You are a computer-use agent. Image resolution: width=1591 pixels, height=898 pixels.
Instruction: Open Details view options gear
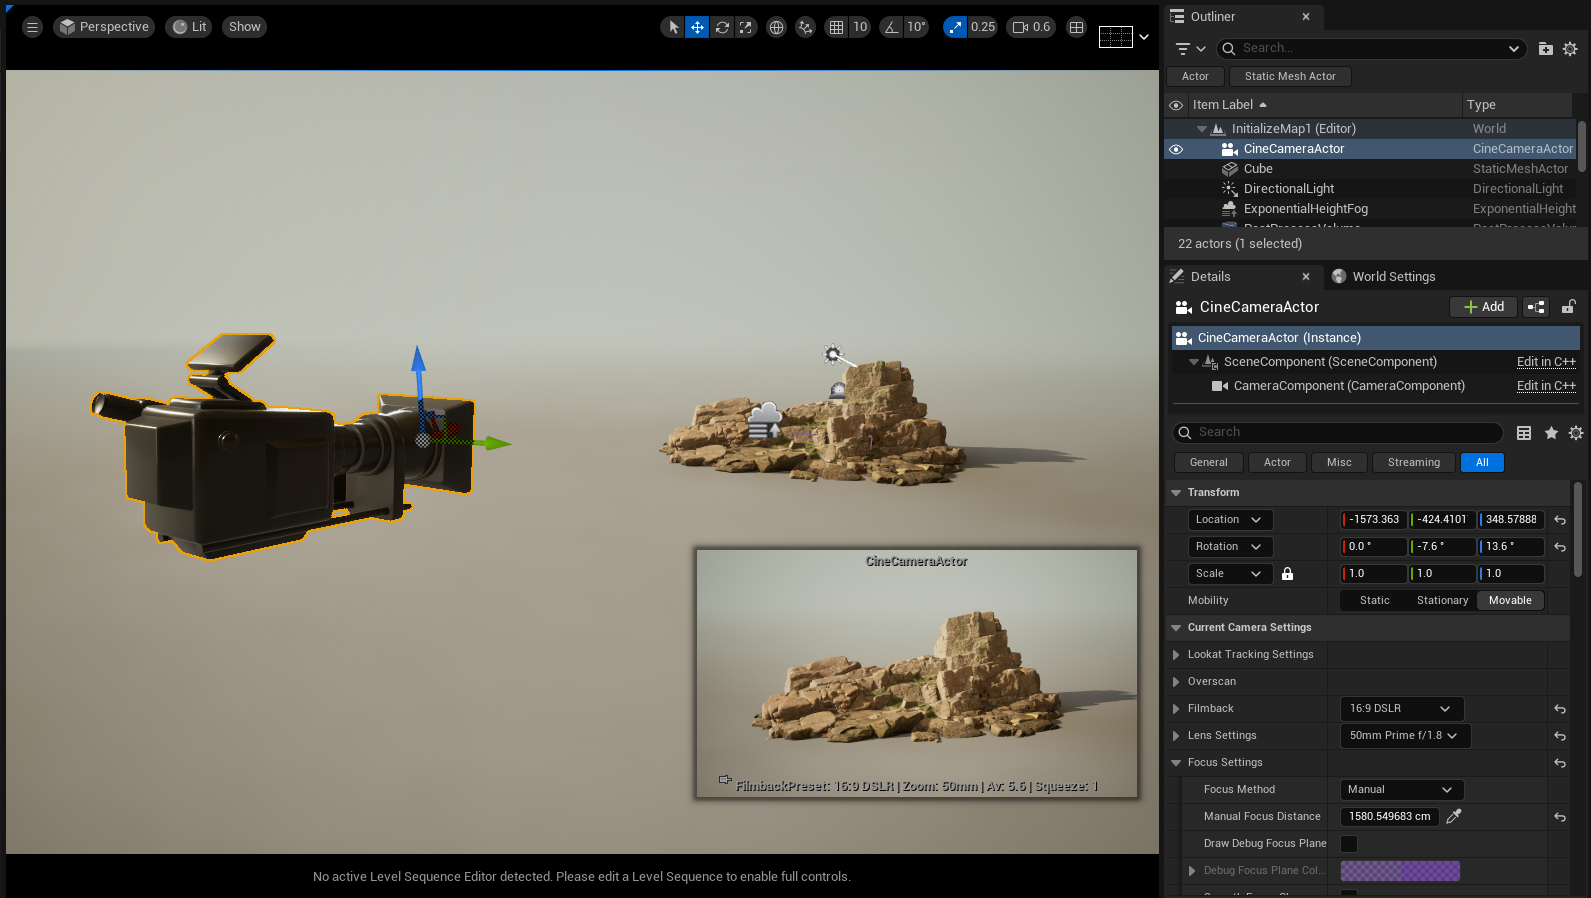(1576, 433)
